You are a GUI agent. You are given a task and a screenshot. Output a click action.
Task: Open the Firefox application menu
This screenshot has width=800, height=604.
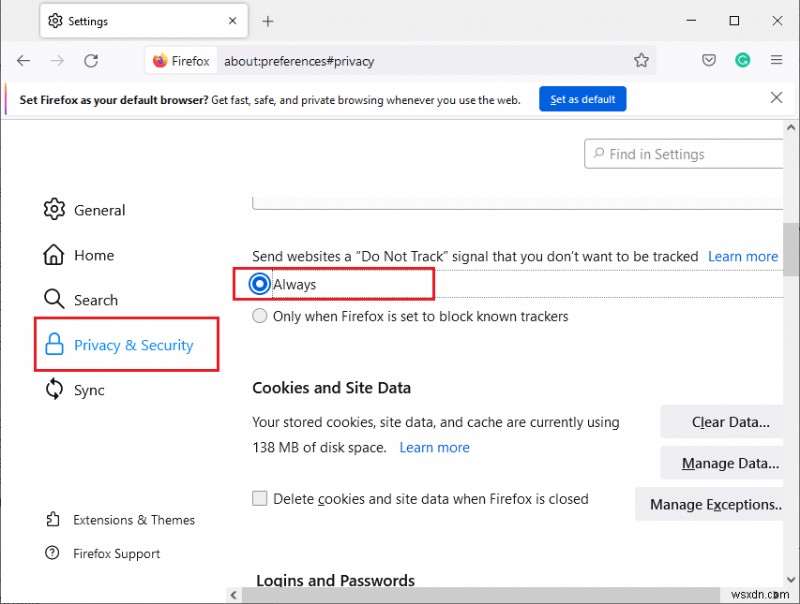click(x=777, y=60)
